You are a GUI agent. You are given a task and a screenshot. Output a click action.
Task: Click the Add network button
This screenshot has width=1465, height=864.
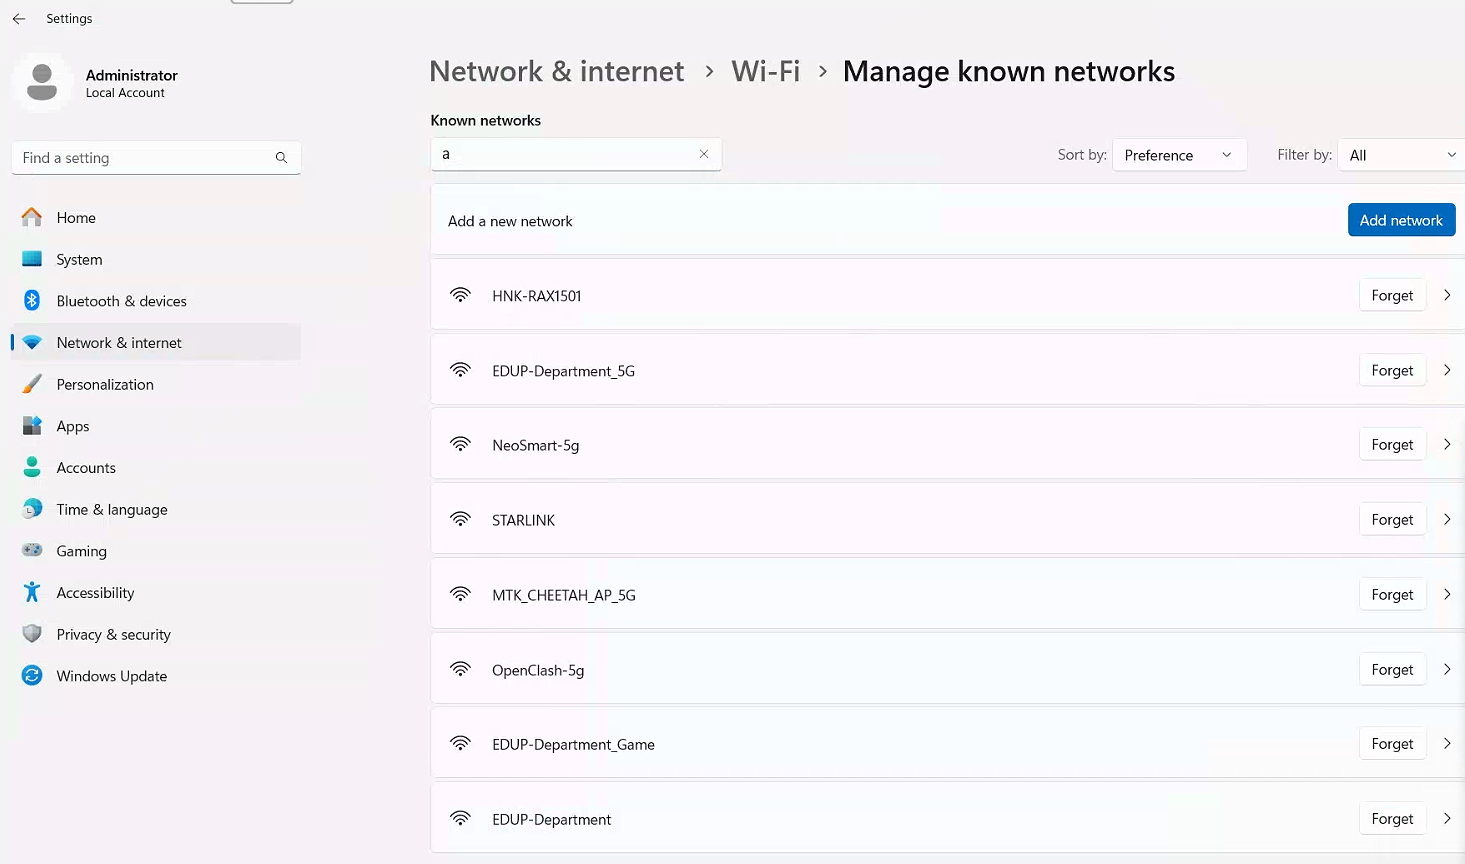(1400, 220)
